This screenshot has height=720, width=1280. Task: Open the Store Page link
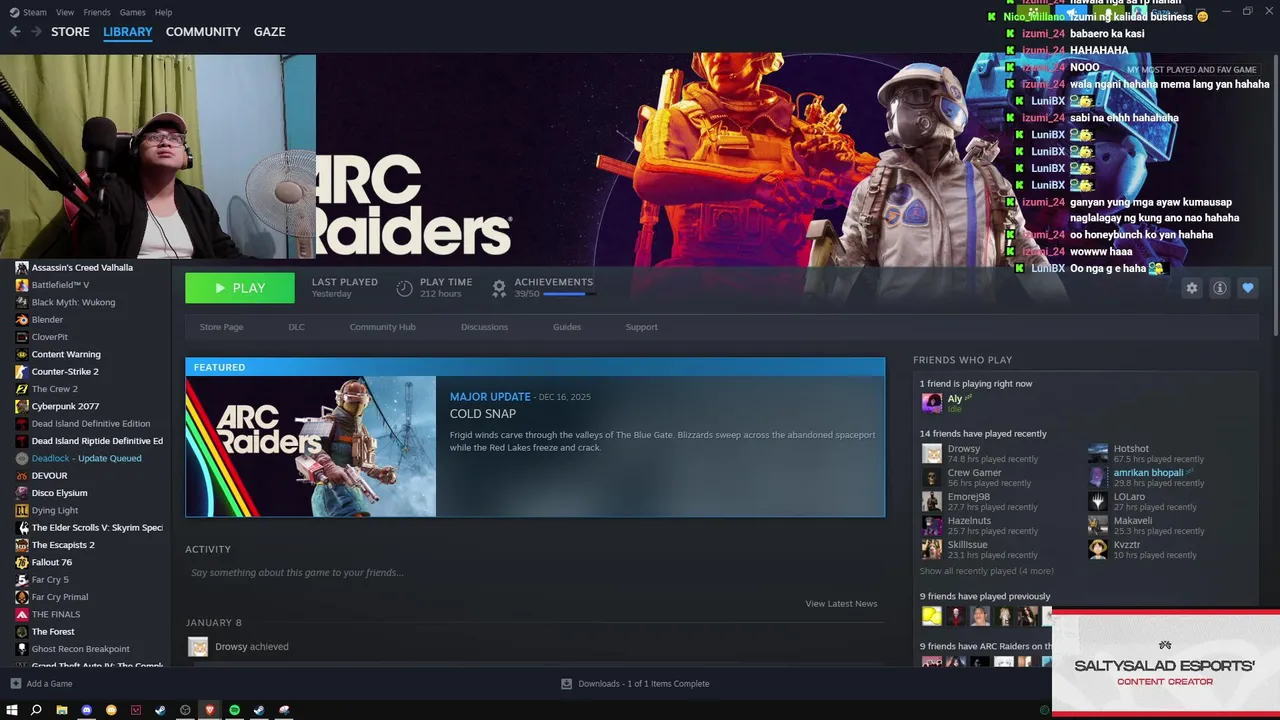pyautogui.click(x=221, y=327)
